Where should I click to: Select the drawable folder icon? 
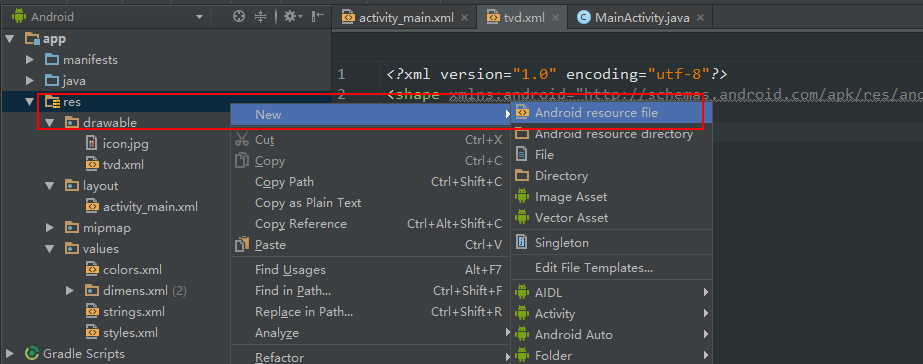pyautogui.click(x=72, y=123)
